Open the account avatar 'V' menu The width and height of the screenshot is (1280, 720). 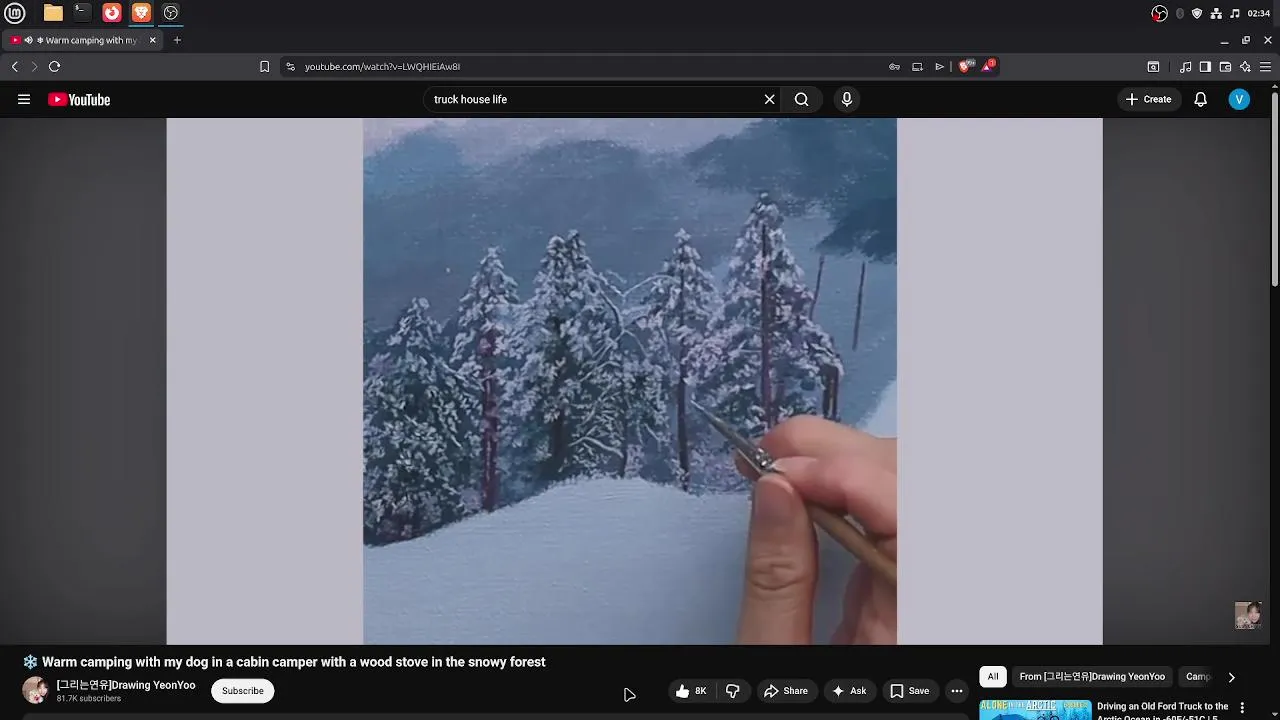click(1239, 99)
